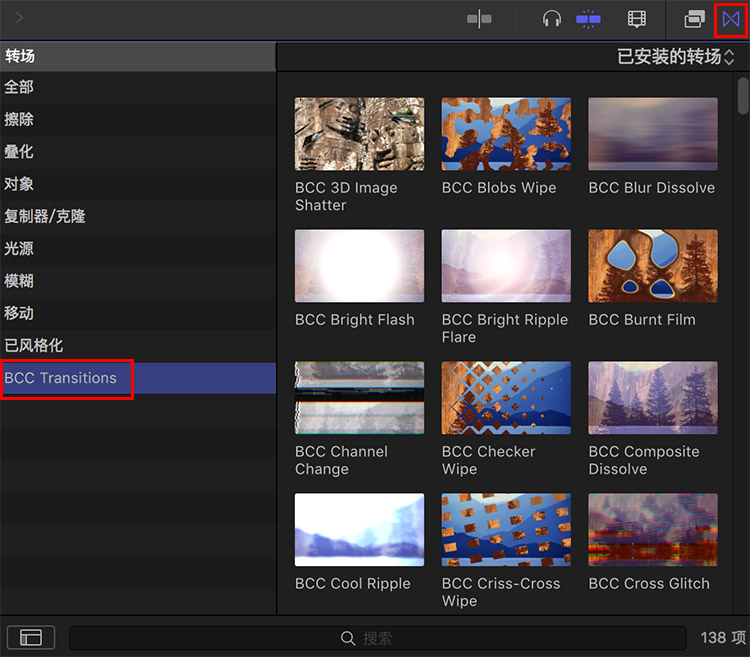Select BCC Bright Flash thumbnail
Viewport: 750px width, 657px height.
coord(359,266)
